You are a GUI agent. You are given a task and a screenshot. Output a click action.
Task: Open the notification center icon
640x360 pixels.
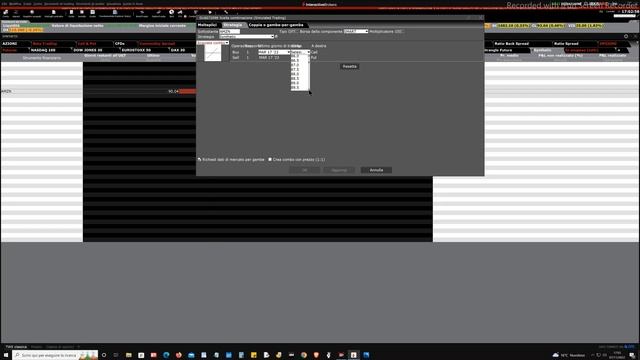[x=632, y=355]
